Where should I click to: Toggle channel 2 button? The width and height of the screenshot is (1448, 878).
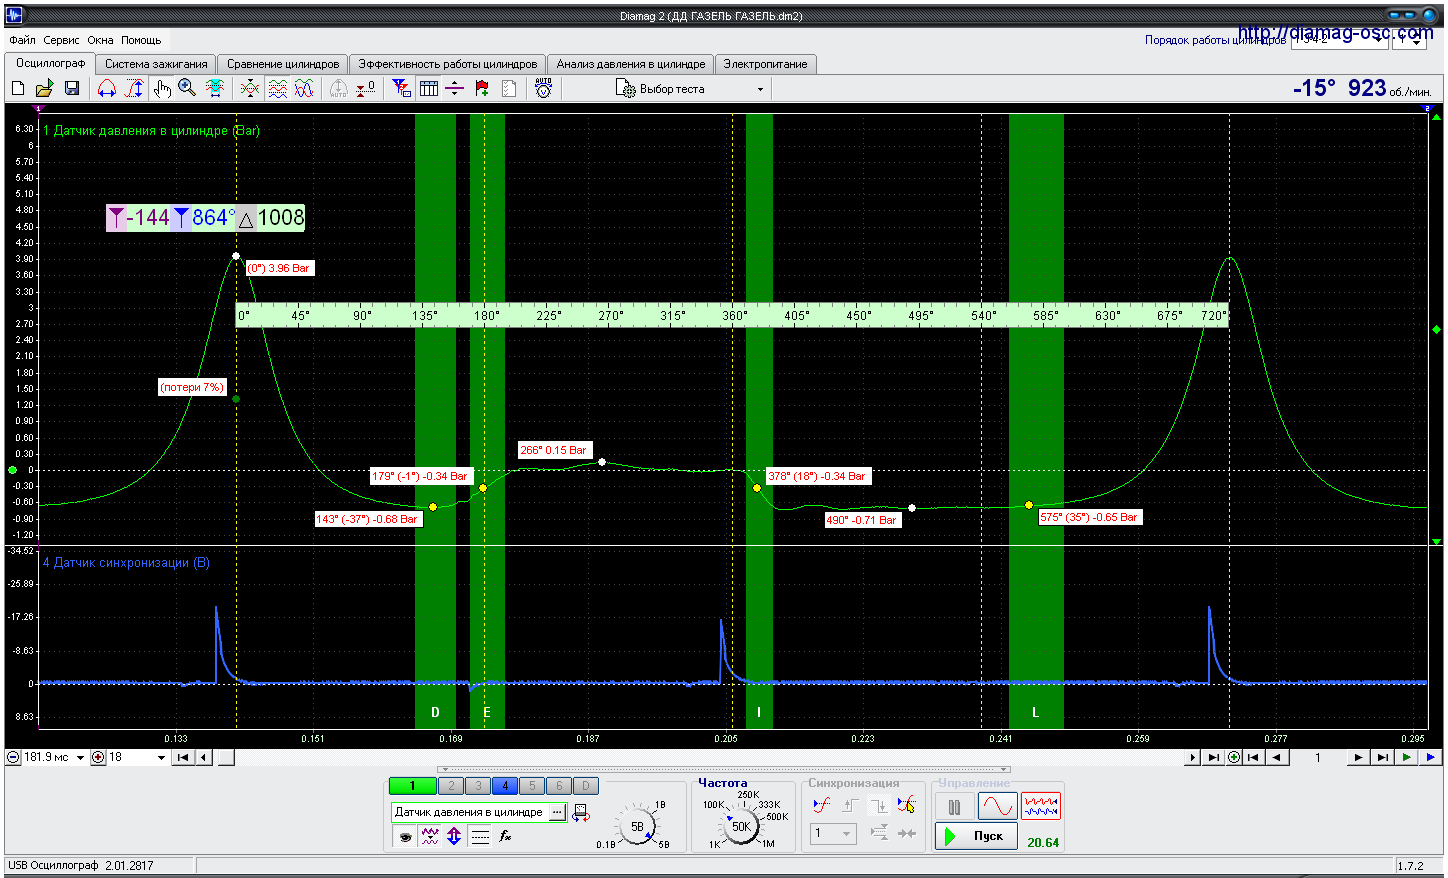(x=451, y=786)
